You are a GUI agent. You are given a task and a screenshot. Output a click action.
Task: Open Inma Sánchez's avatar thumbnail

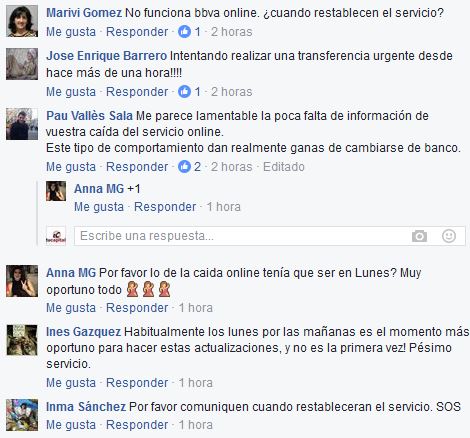point(22,415)
